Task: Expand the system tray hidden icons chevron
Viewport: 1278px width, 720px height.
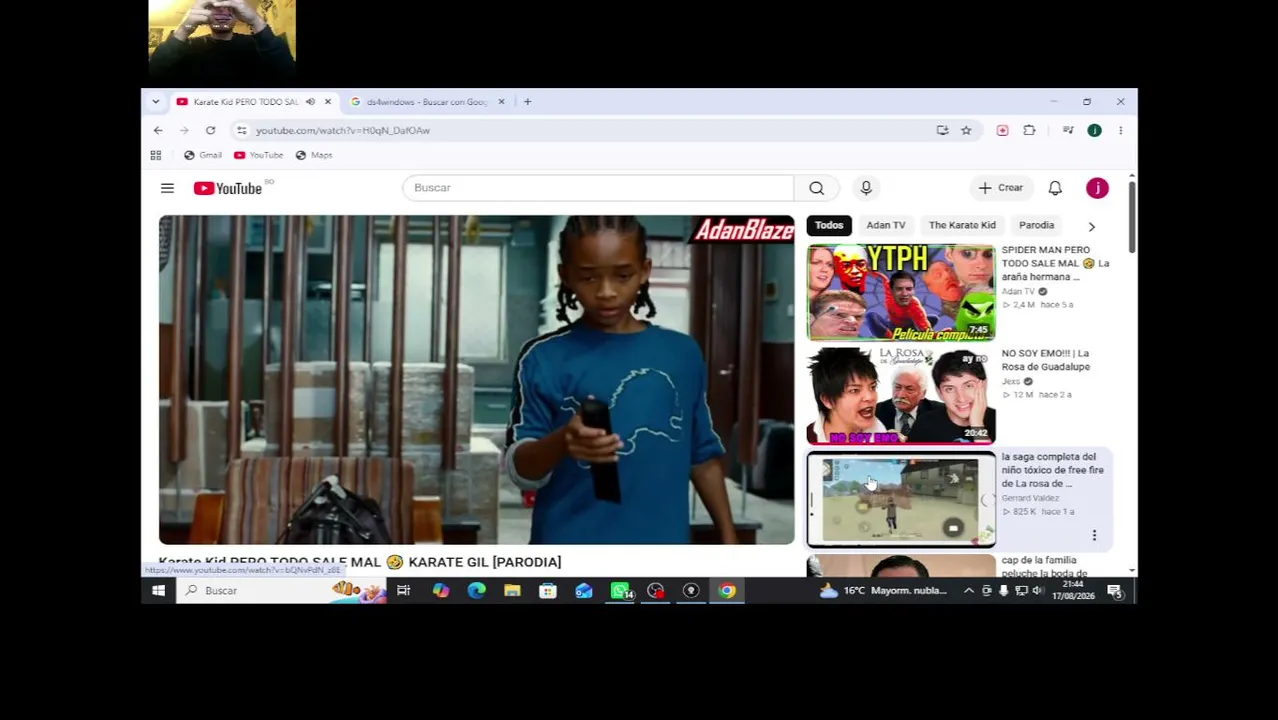Action: (968, 591)
